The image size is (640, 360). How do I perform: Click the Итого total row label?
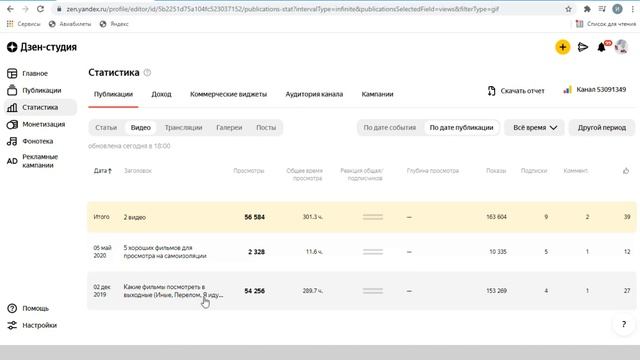[x=101, y=217]
